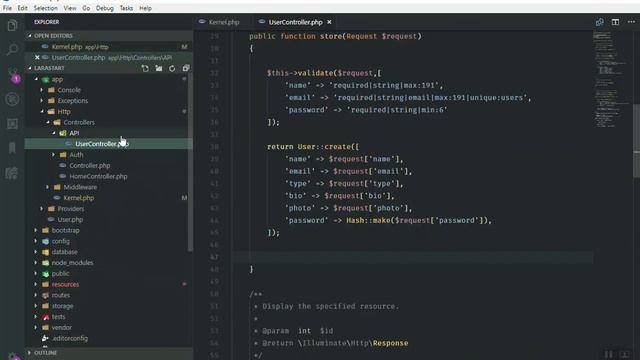Click the folder icon beside tests
Viewport: 640px width, 360px height.
point(46,317)
